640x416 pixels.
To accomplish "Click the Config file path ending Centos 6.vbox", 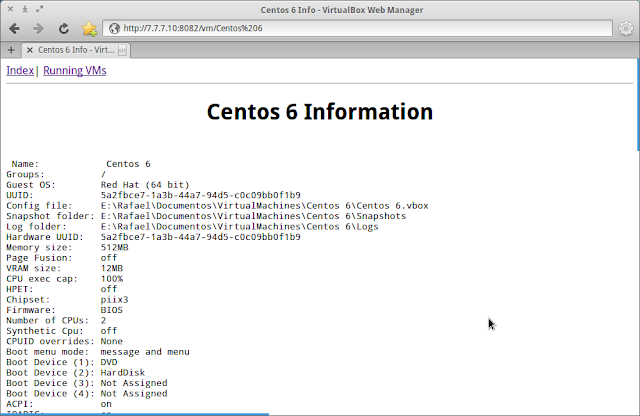I will click(x=264, y=206).
